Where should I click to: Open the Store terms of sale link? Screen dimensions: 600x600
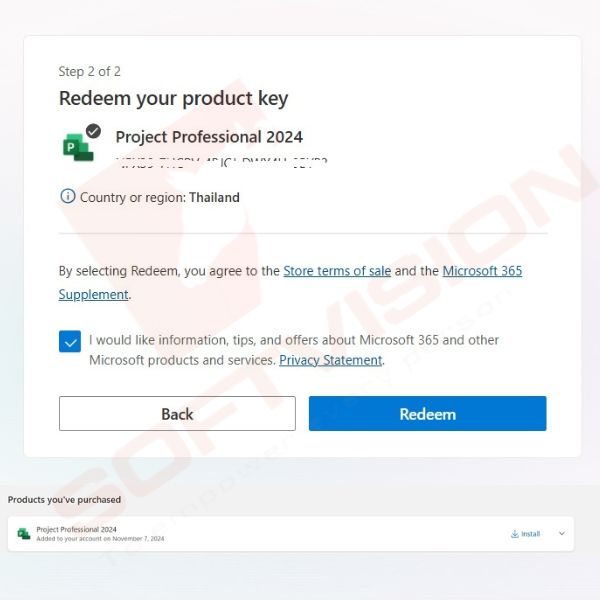tap(337, 271)
